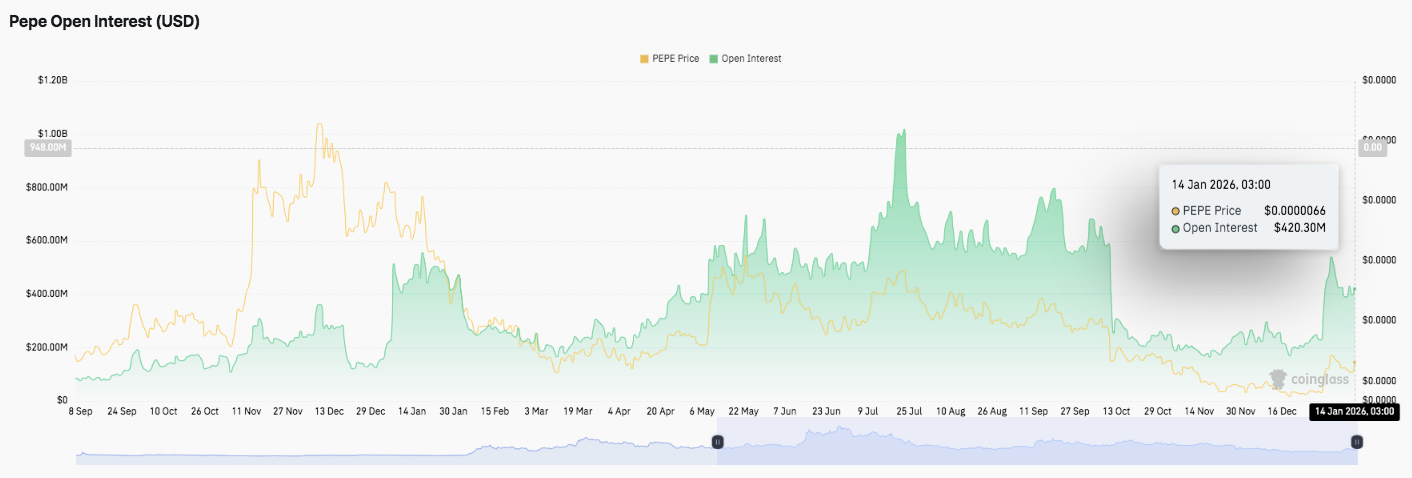Click the yellow PEPE Price legend icon
Image resolution: width=1412 pixels, height=478 pixels.
[643, 59]
